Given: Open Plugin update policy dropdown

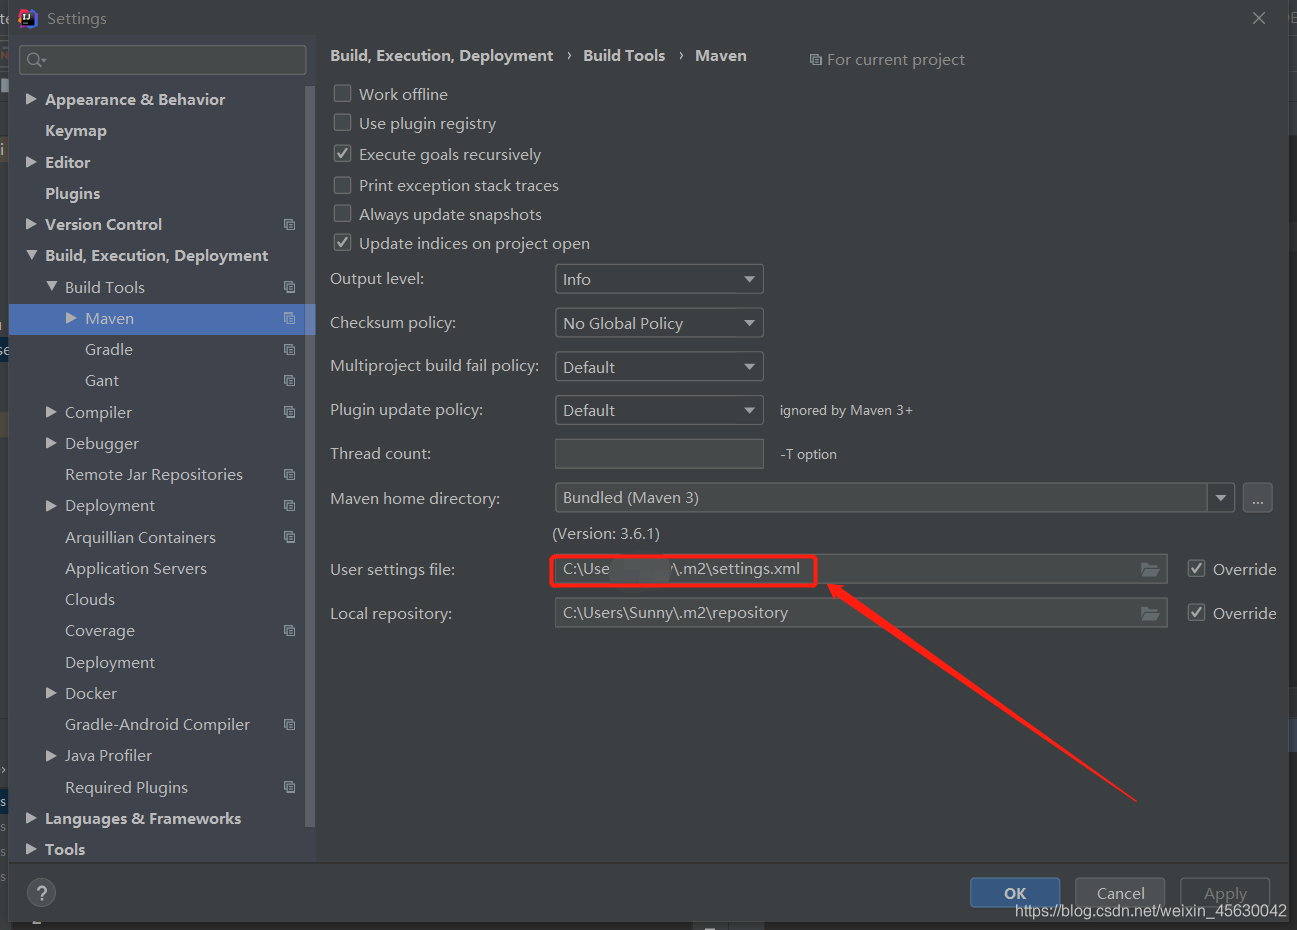Looking at the screenshot, I should click(x=659, y=410).
